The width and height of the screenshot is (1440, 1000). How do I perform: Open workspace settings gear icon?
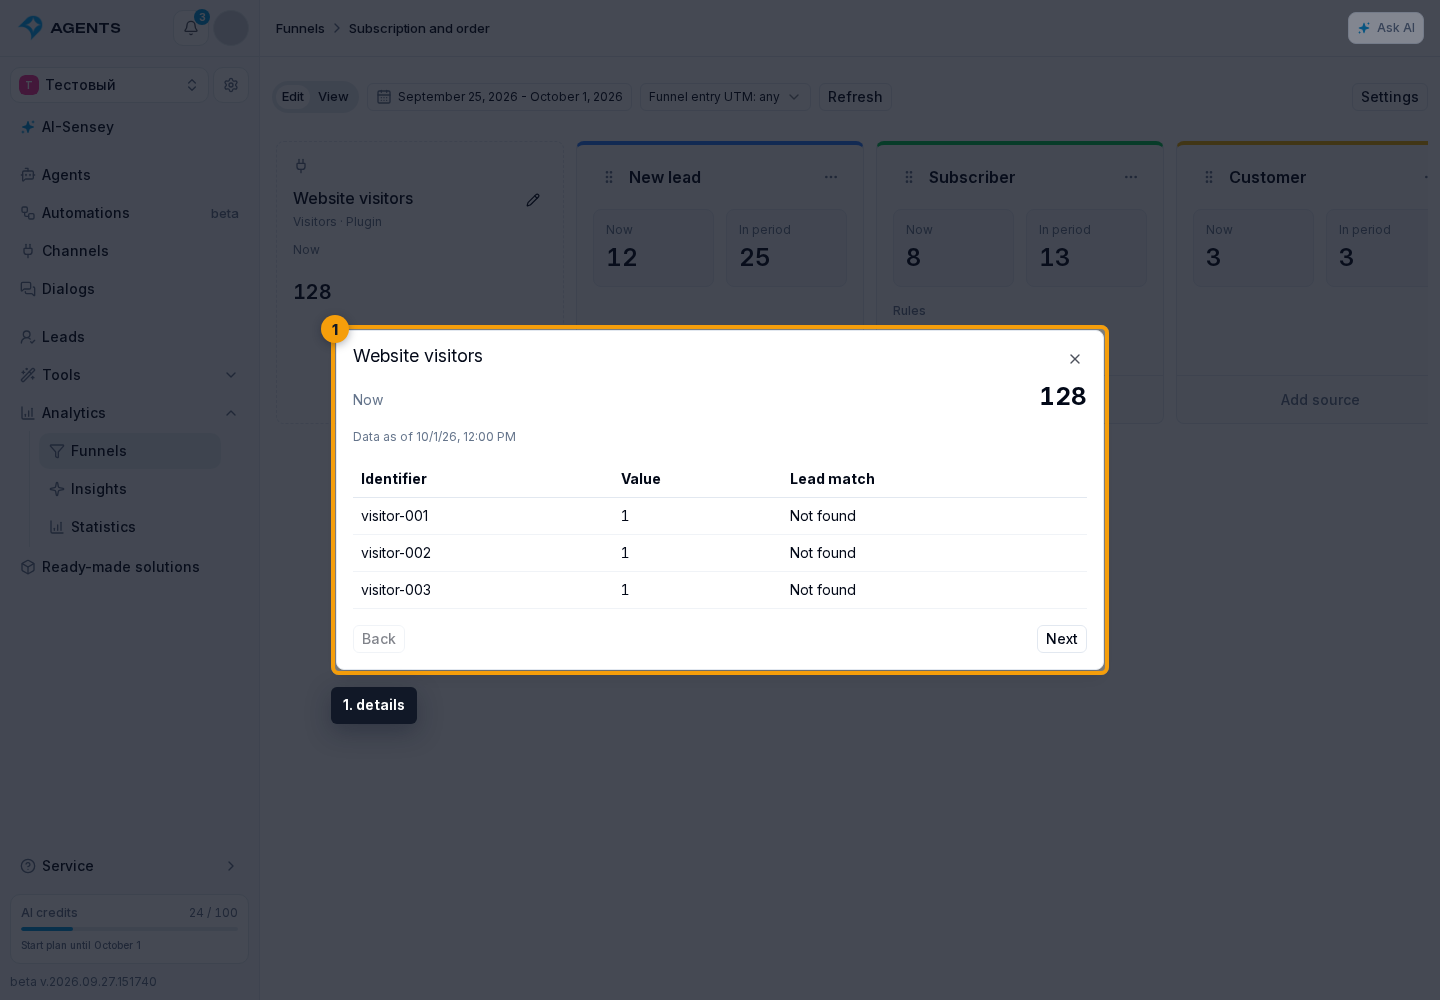tap(231, 85)
